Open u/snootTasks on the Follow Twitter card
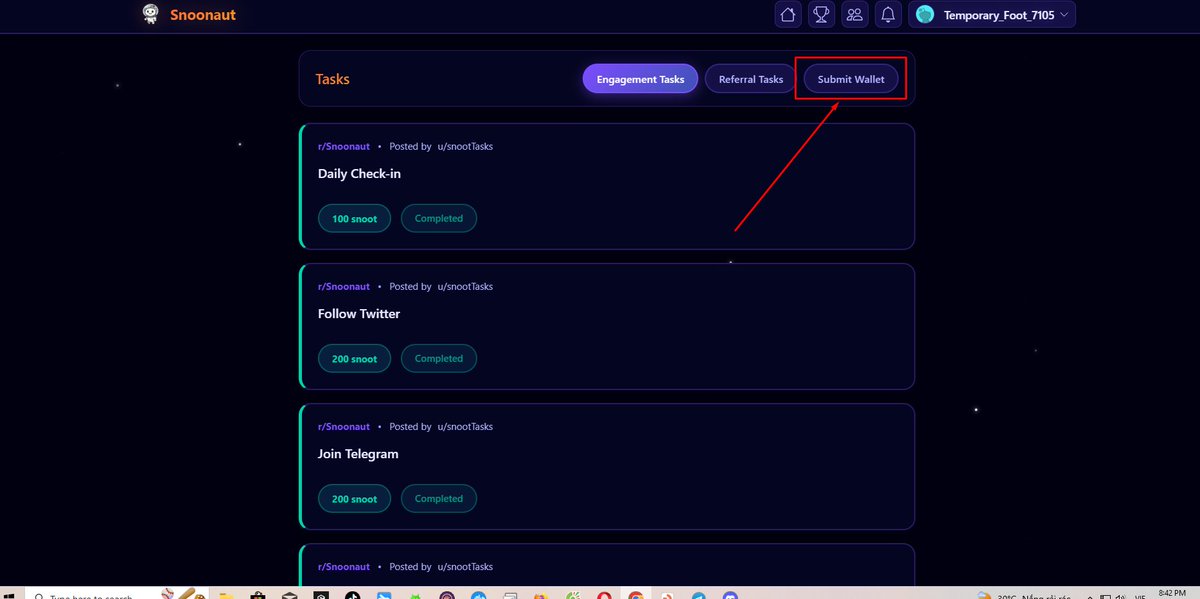Screen dimensions: 1200x599 click(465, 286)
